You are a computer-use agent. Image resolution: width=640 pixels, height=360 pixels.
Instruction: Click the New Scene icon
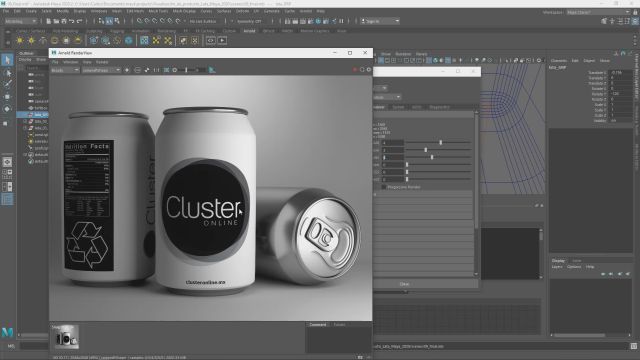tap(49, 21)
